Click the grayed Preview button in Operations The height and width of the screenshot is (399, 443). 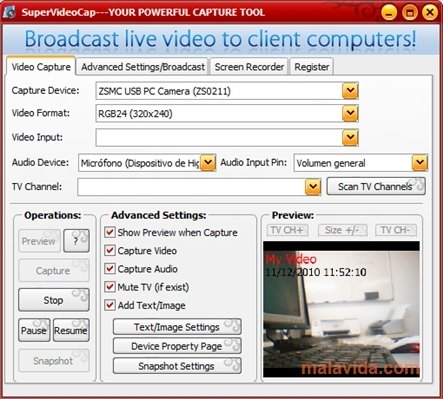click(39, 241)
